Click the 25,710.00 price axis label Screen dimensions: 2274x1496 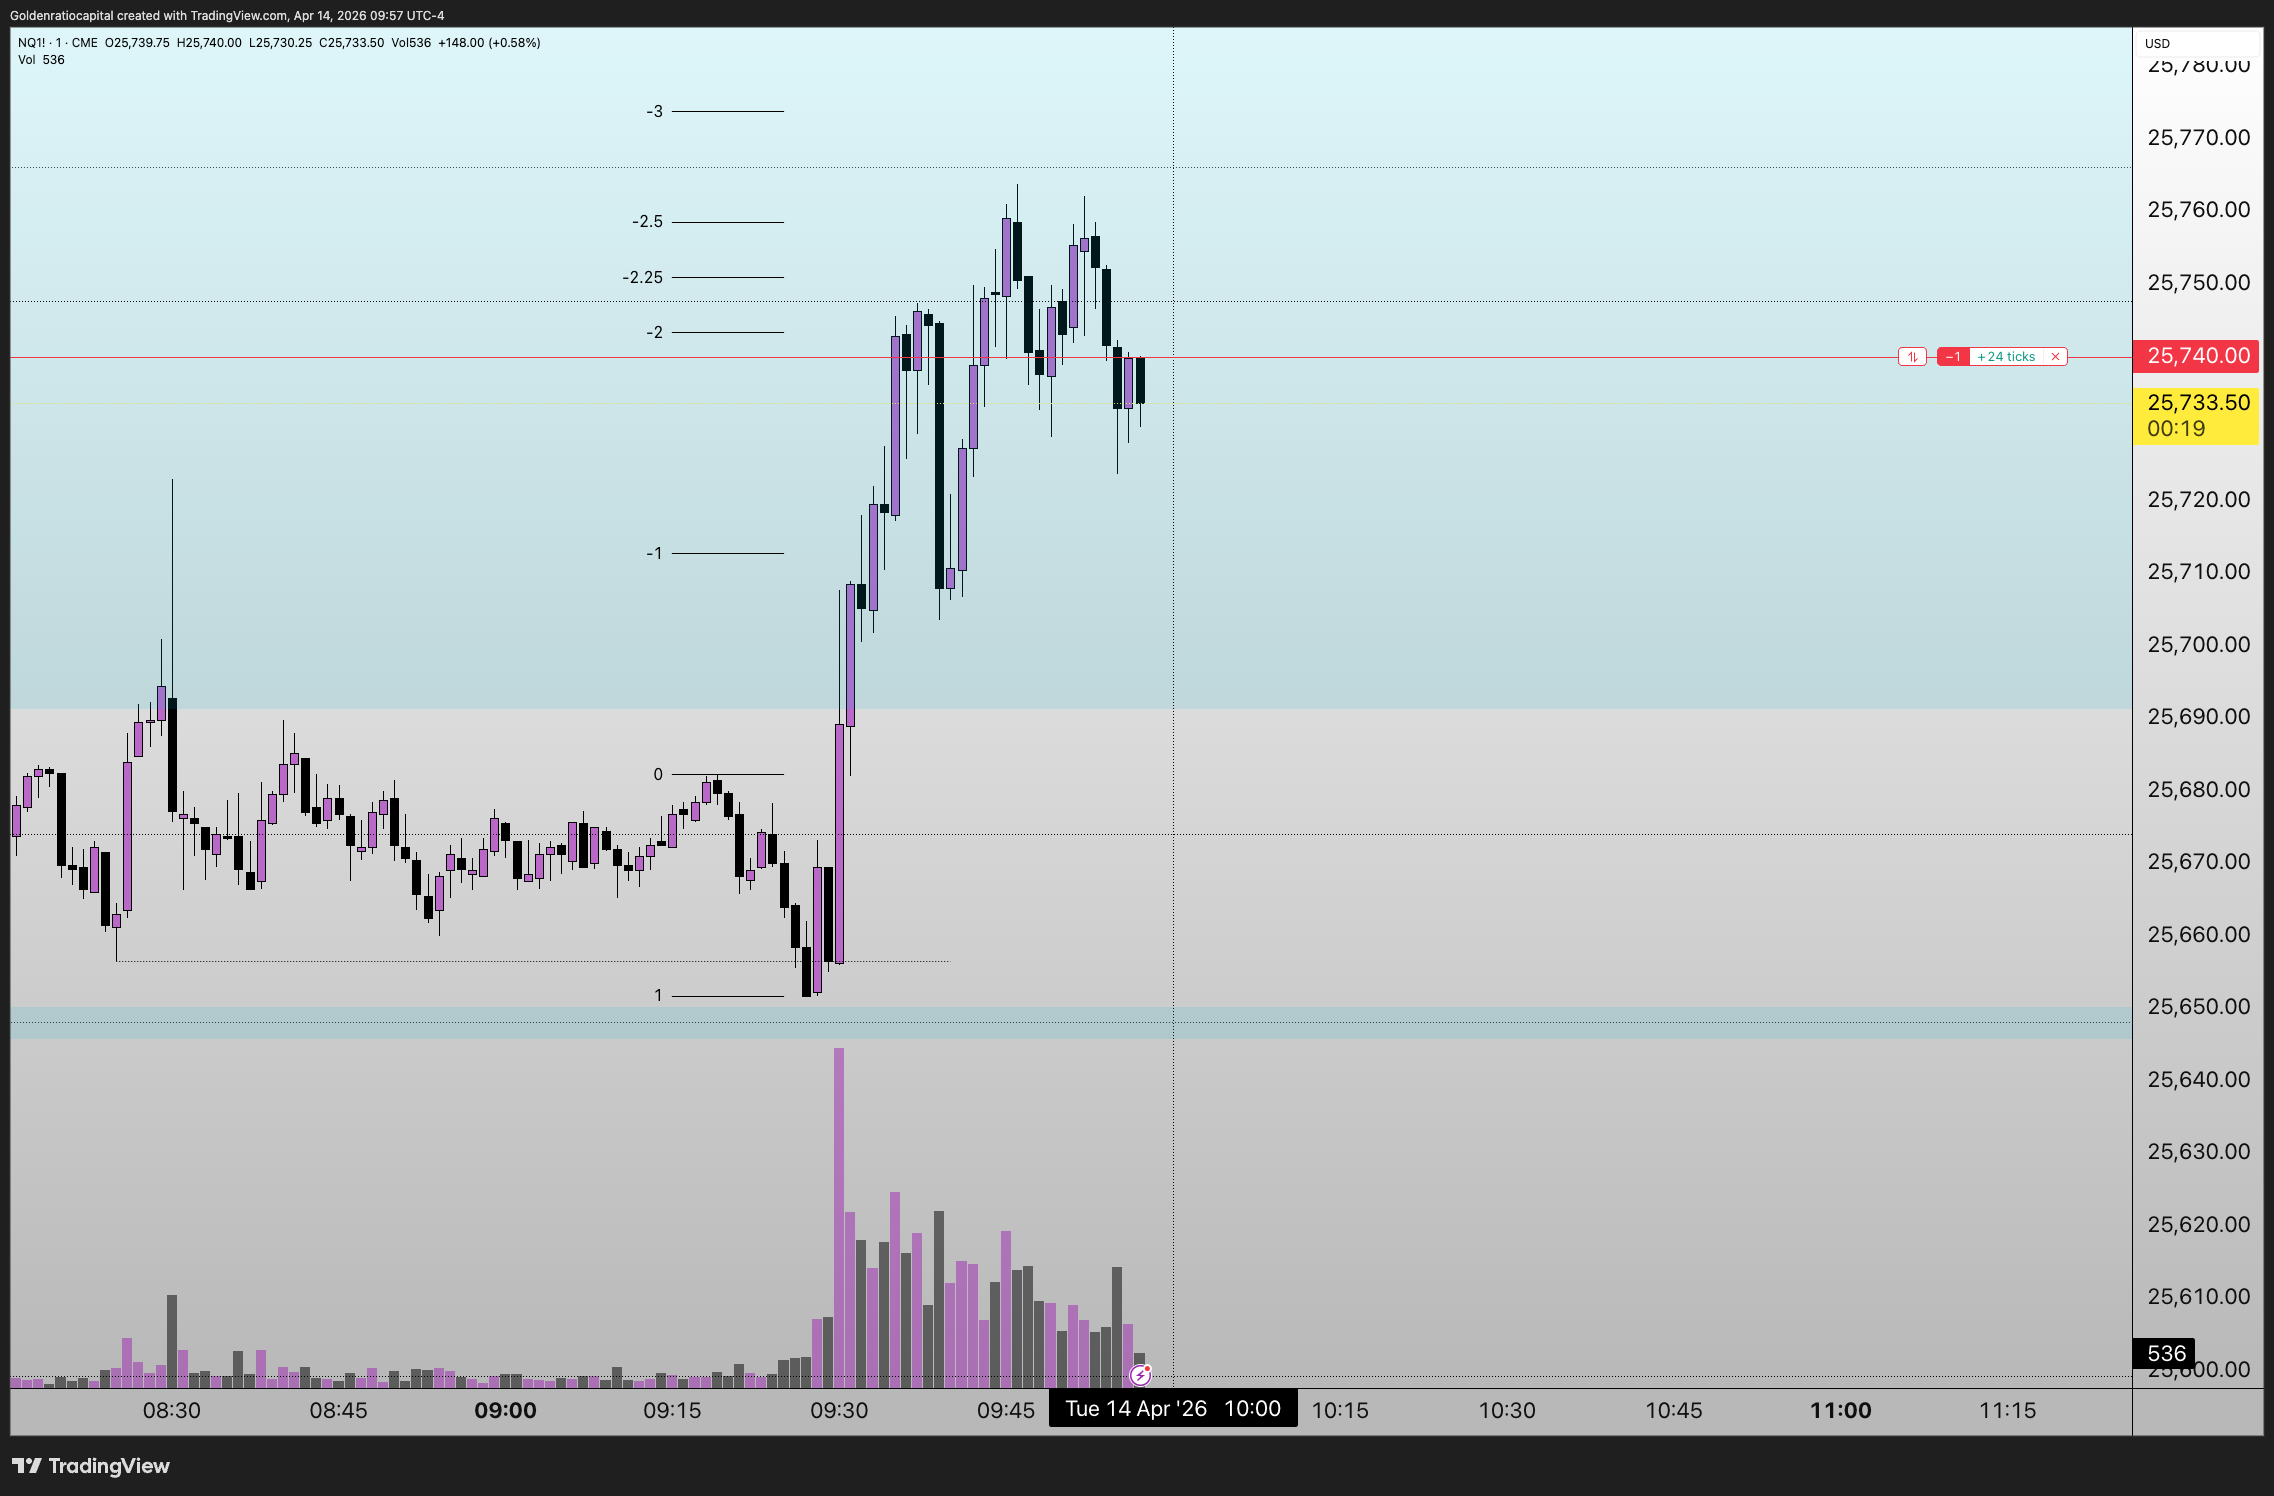[x=2199, y=571]
